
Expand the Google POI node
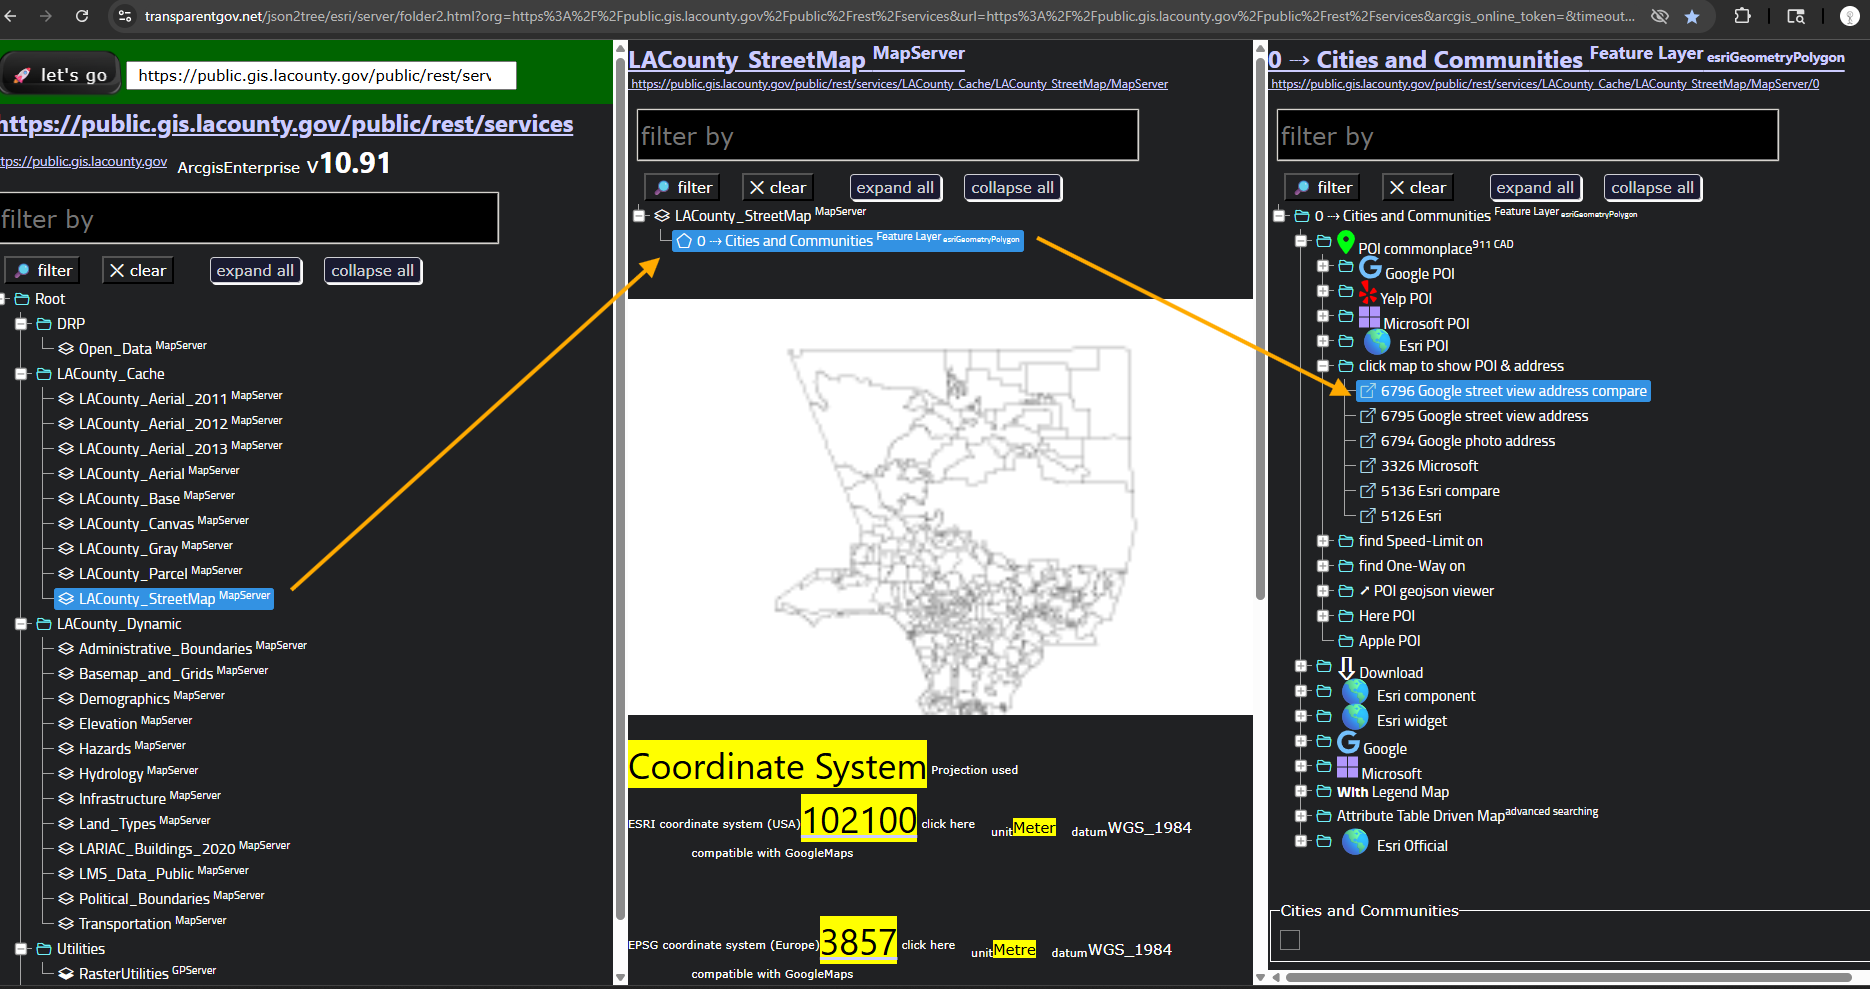1323,266
